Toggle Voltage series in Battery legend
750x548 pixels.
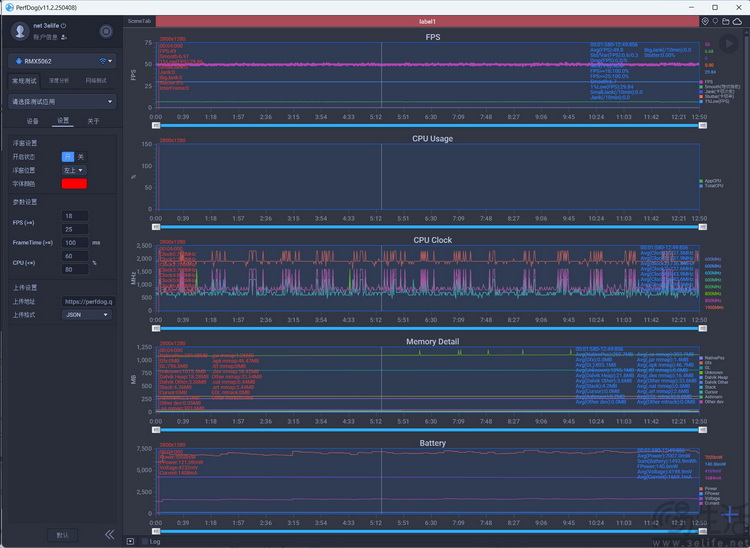(709, 498)
